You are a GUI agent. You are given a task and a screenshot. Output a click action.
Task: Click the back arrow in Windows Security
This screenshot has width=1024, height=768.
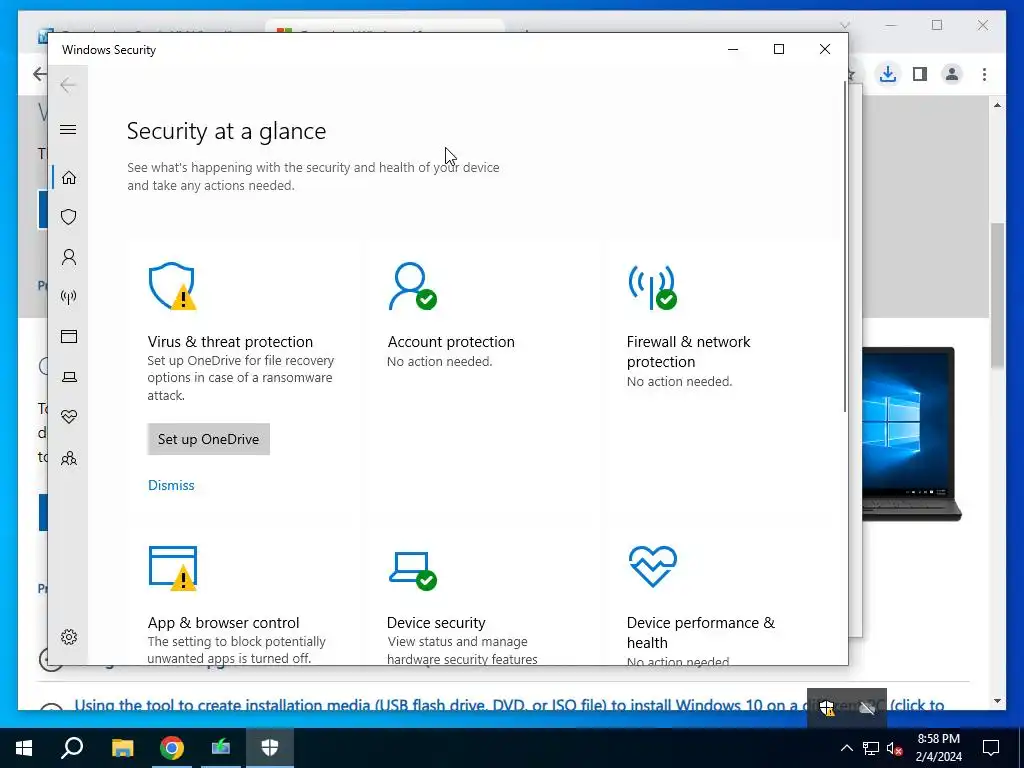coord(68,85)
